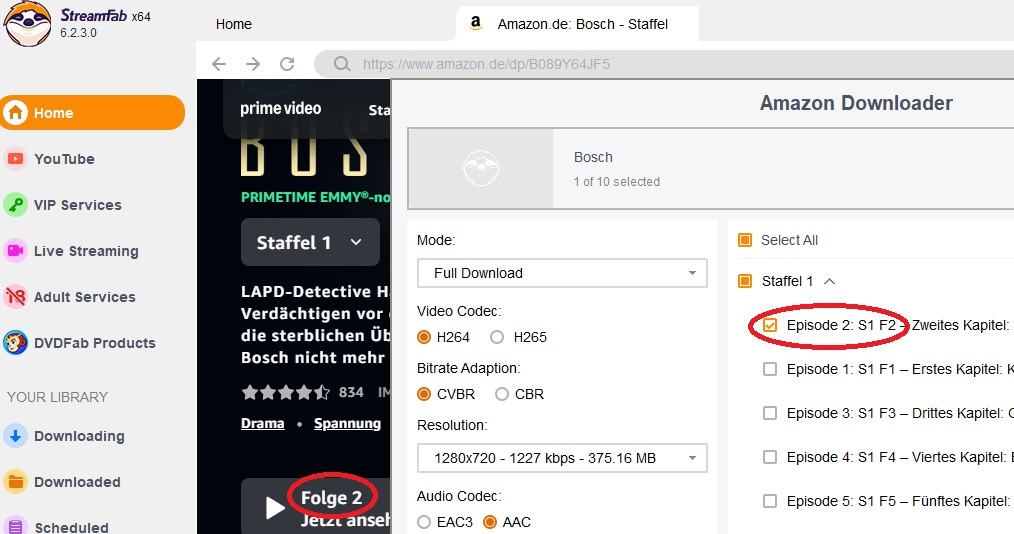Select CVBR bitrate adaption

click(x=424, y=394)
